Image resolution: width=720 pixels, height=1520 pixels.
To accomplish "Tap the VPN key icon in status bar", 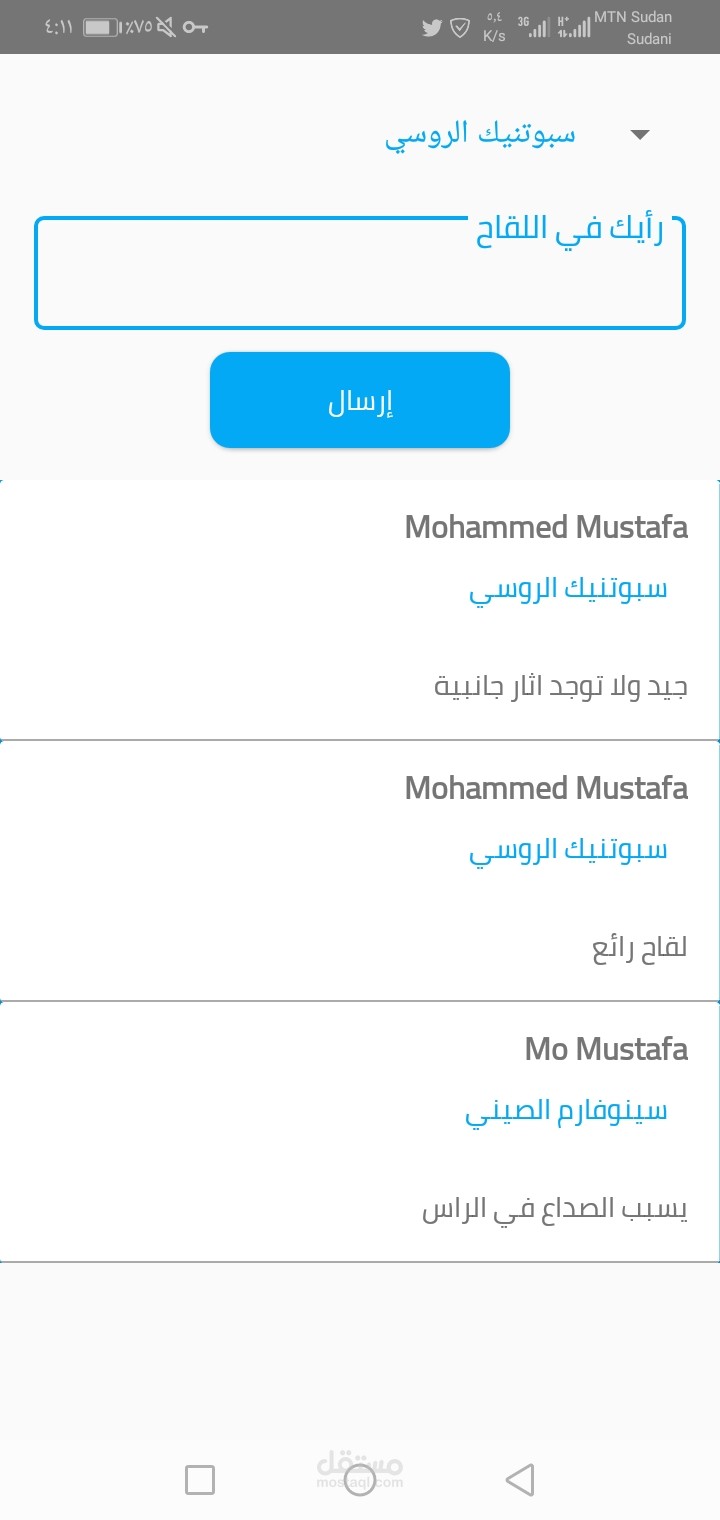I will [x=195, y=27].
